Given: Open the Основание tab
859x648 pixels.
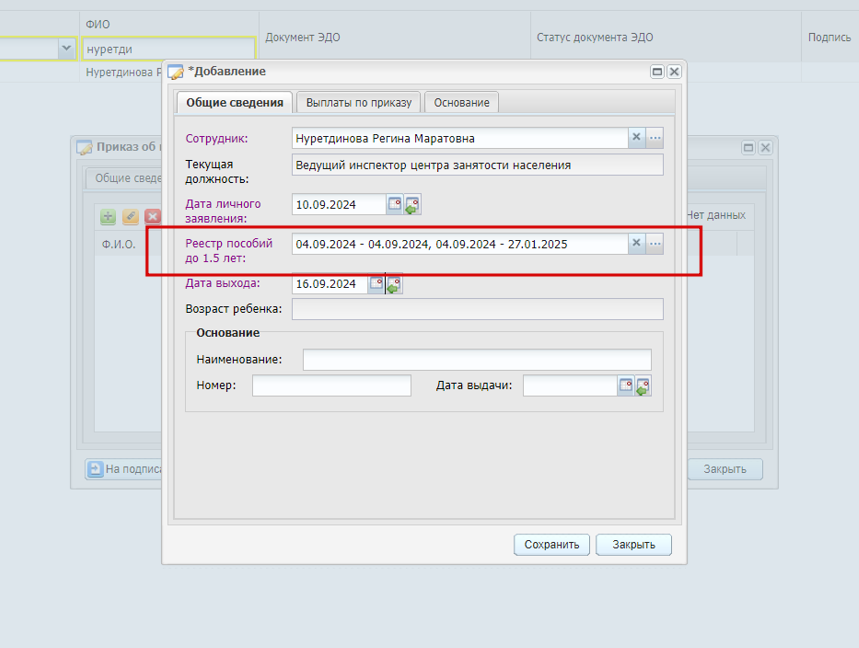Looking at the screenshot, I should point(461,102).
